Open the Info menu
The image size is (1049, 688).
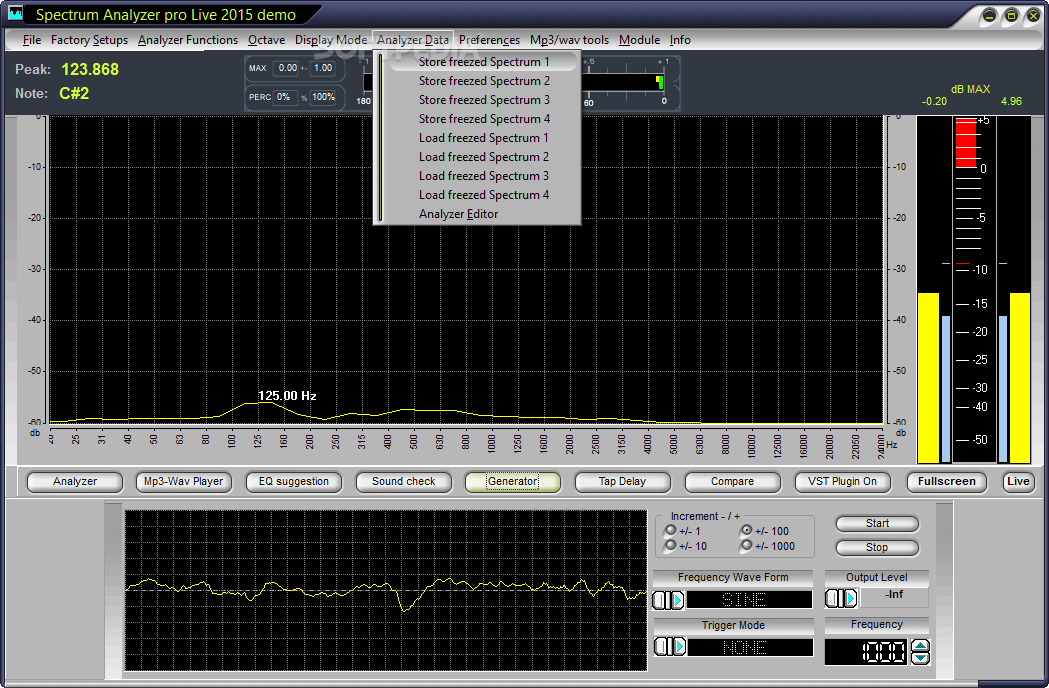click(x=680, y=40)
